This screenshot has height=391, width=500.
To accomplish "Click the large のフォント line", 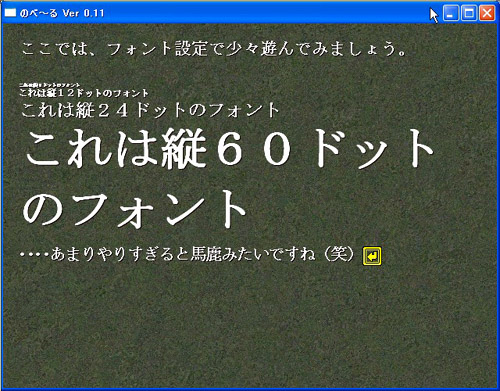I will pos(134,209).
